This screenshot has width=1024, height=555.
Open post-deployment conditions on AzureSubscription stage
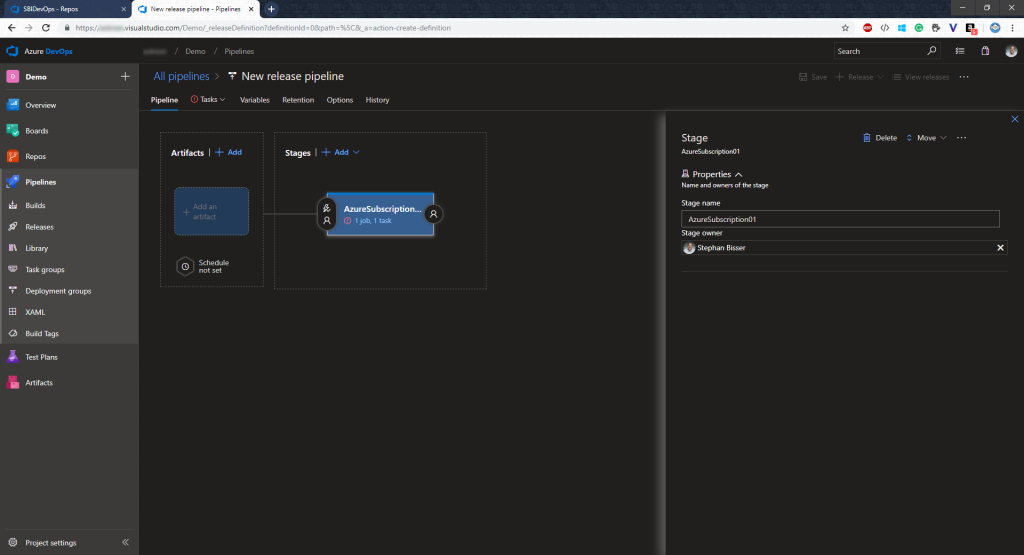tap(434, 214)
